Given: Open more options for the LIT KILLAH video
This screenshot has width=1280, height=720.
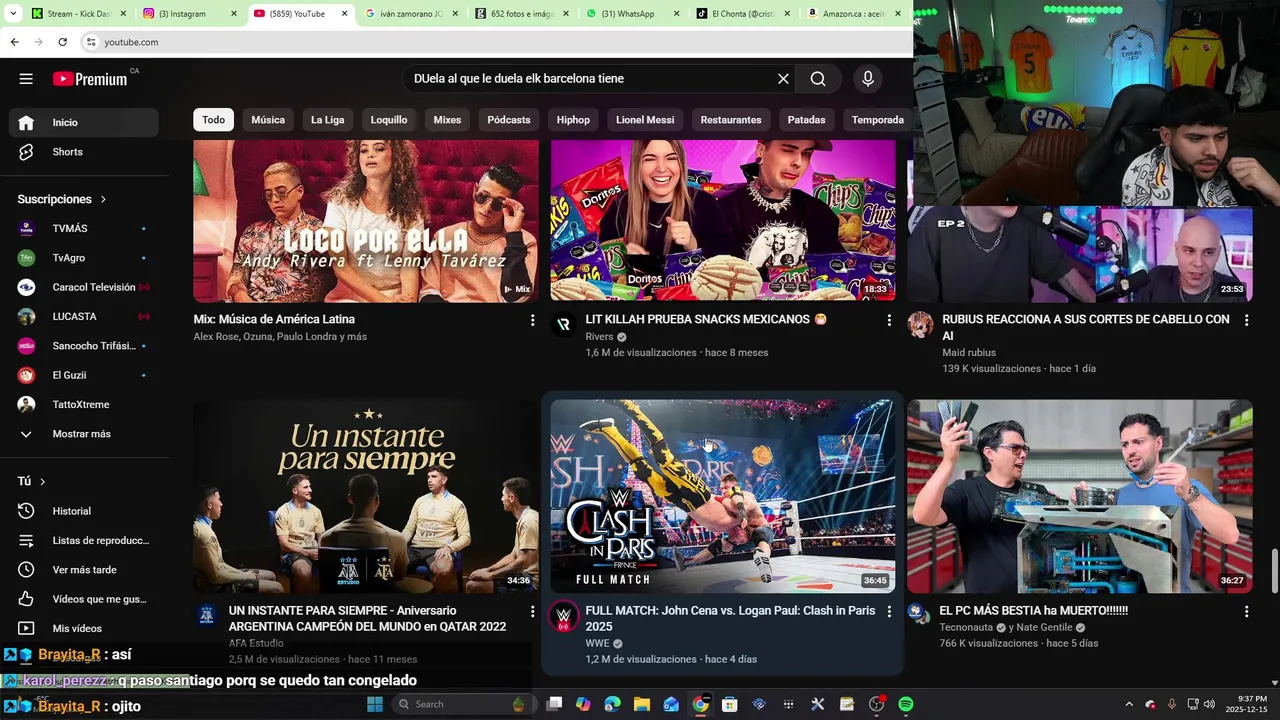Looking at the screenshot, I should [x=889, y=320].
